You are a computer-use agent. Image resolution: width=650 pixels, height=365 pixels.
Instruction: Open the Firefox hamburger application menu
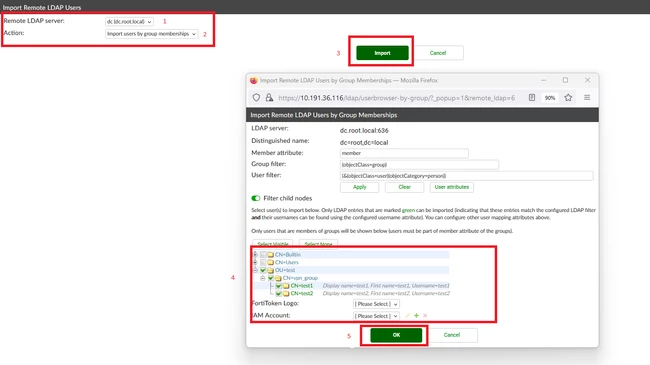click(587, 97)
